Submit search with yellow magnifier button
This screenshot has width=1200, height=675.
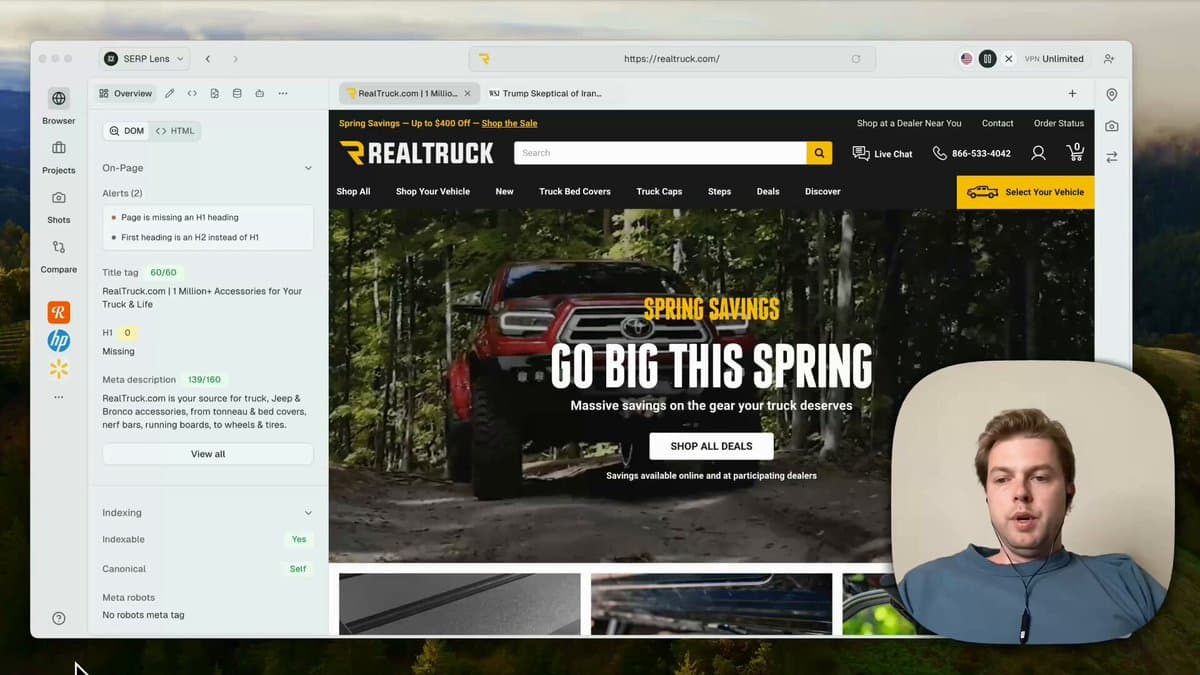tap(820, 153)
